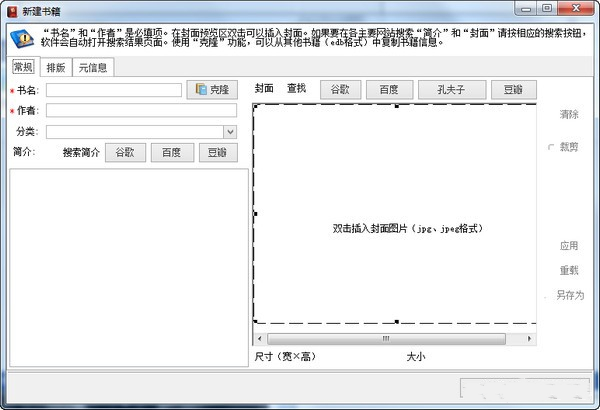This screenshot has width=600, height=410.
Task: Click the 作者 input field
Action: tap(141, 110)
